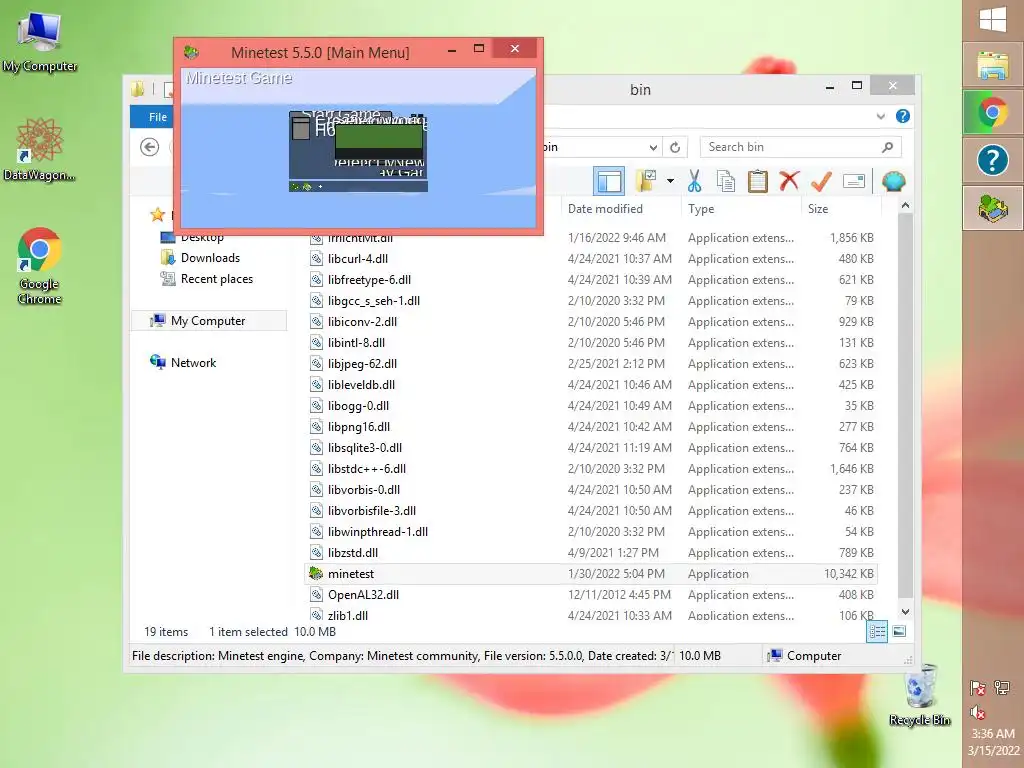Open My Computer desktop icon
Screen dimensions: 1024x768
pyautogui.click(x=40, y=41)
